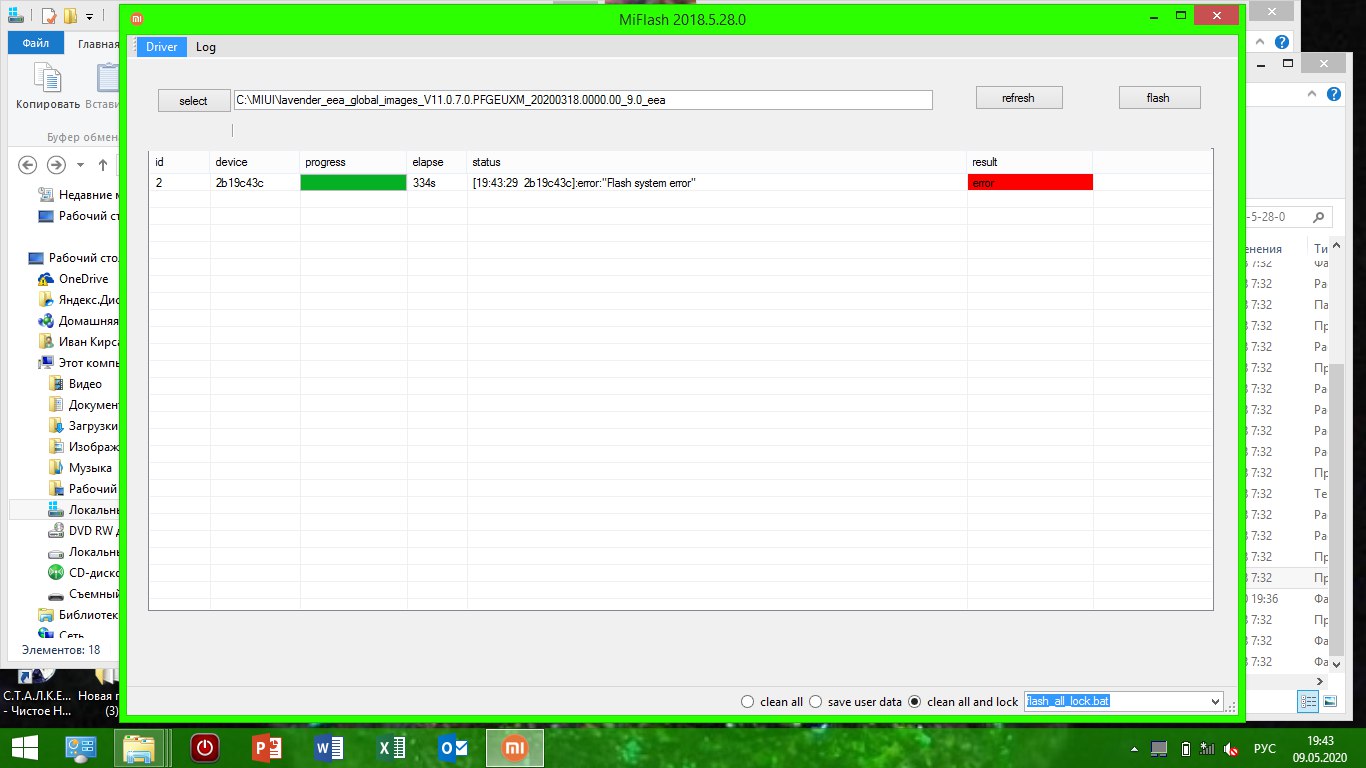Open the Log menu in MiFlash
This screenshot has width=1366, height=768.
pos(206,47)
